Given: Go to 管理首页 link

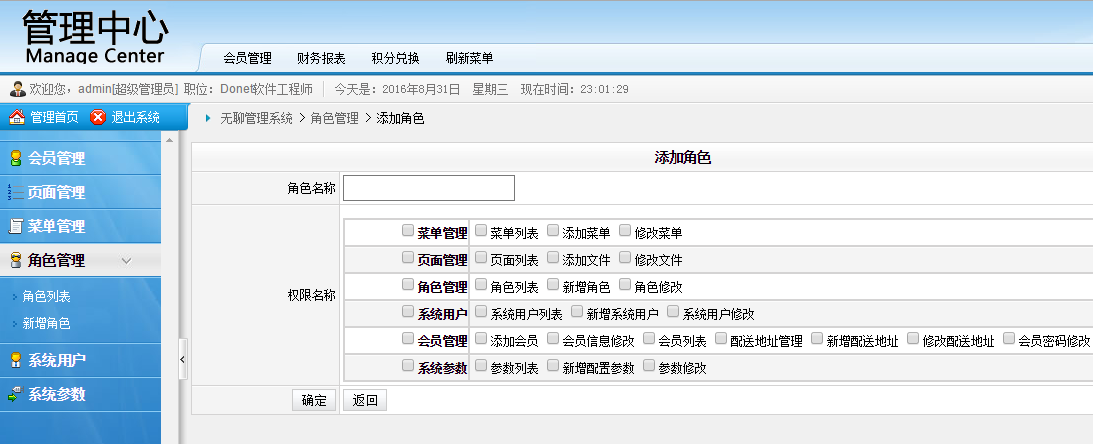Looking at the screenshot, I should coord(54,117).
